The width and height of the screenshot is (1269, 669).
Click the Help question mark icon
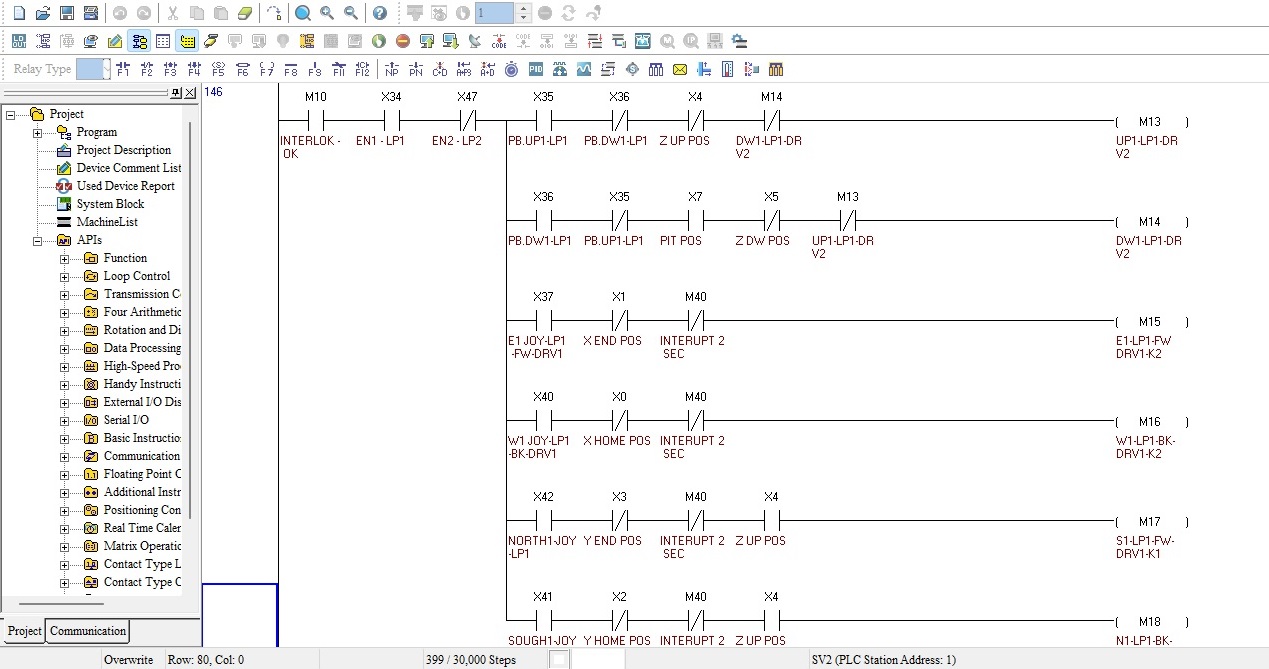click(x=379, y=13)
